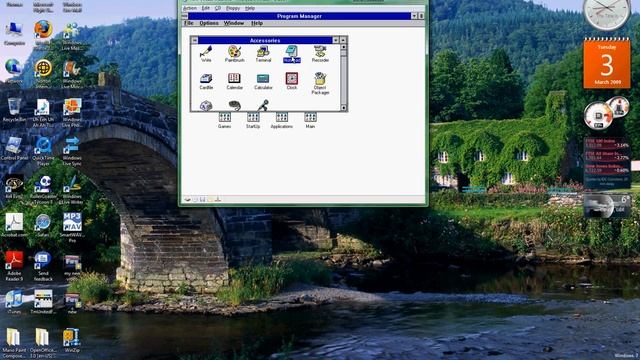Image resolution: width=640 pixels, height=360 pixels.
Task: Open Program Manager control menu box
Action: point(184,16)
